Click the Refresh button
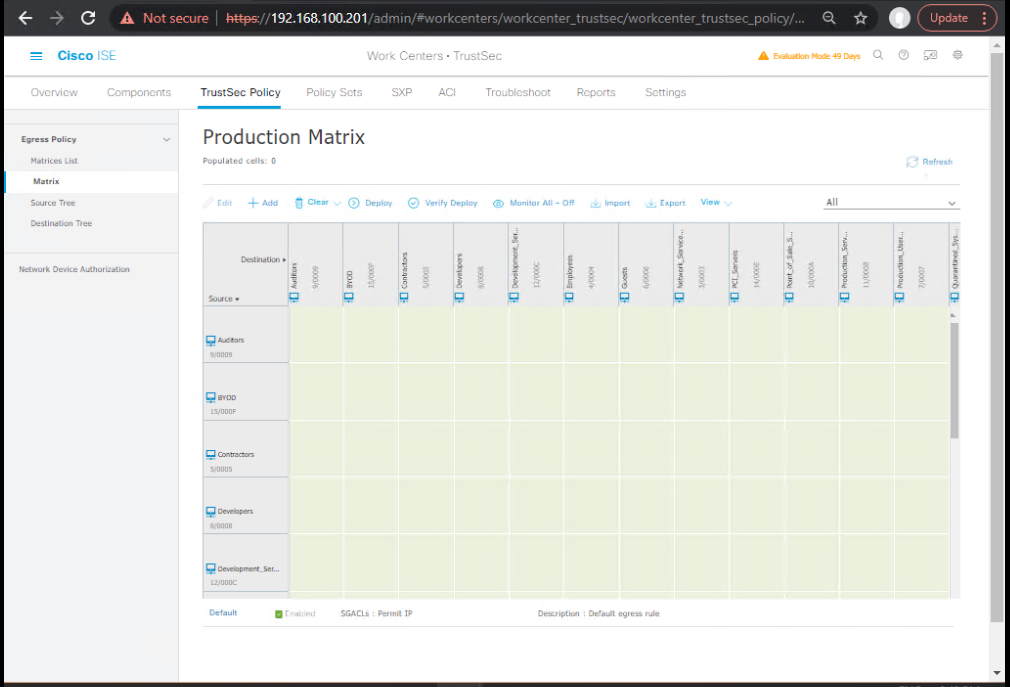Screen dimensions: 1010x687 tap(929, 162)
